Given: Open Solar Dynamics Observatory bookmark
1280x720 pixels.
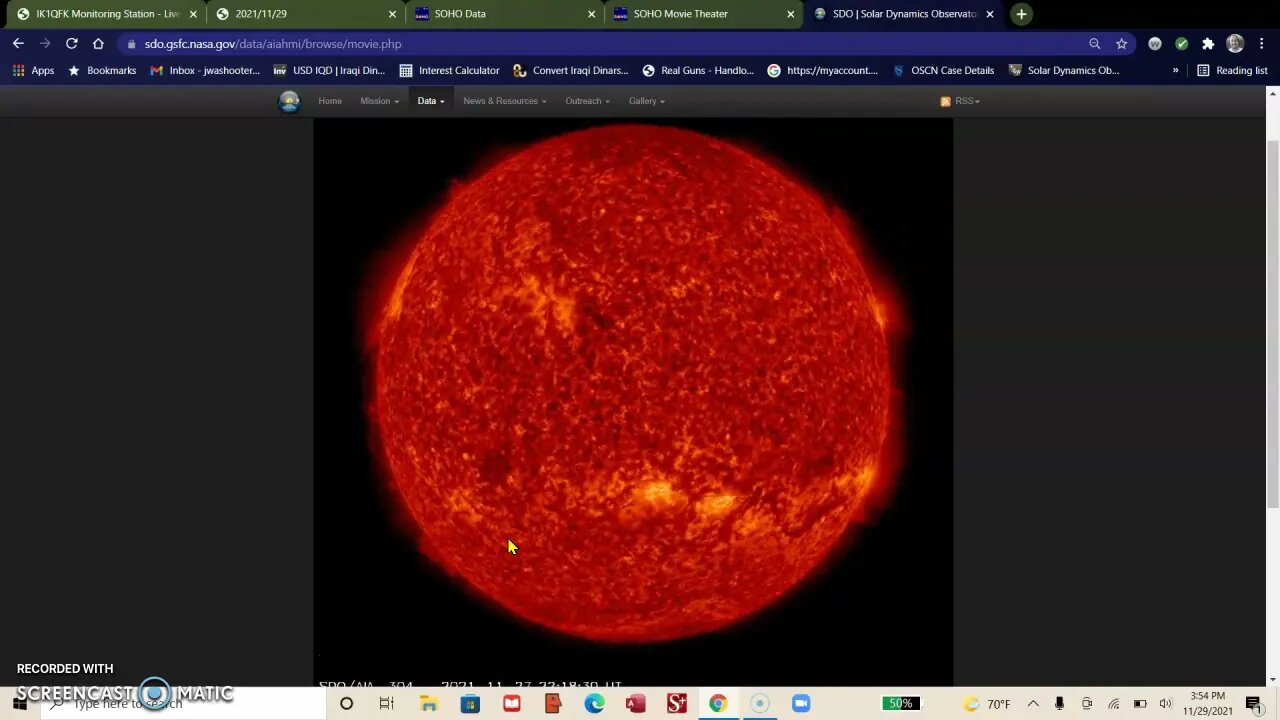Looking at the screenshot, I should (1064, 71).
